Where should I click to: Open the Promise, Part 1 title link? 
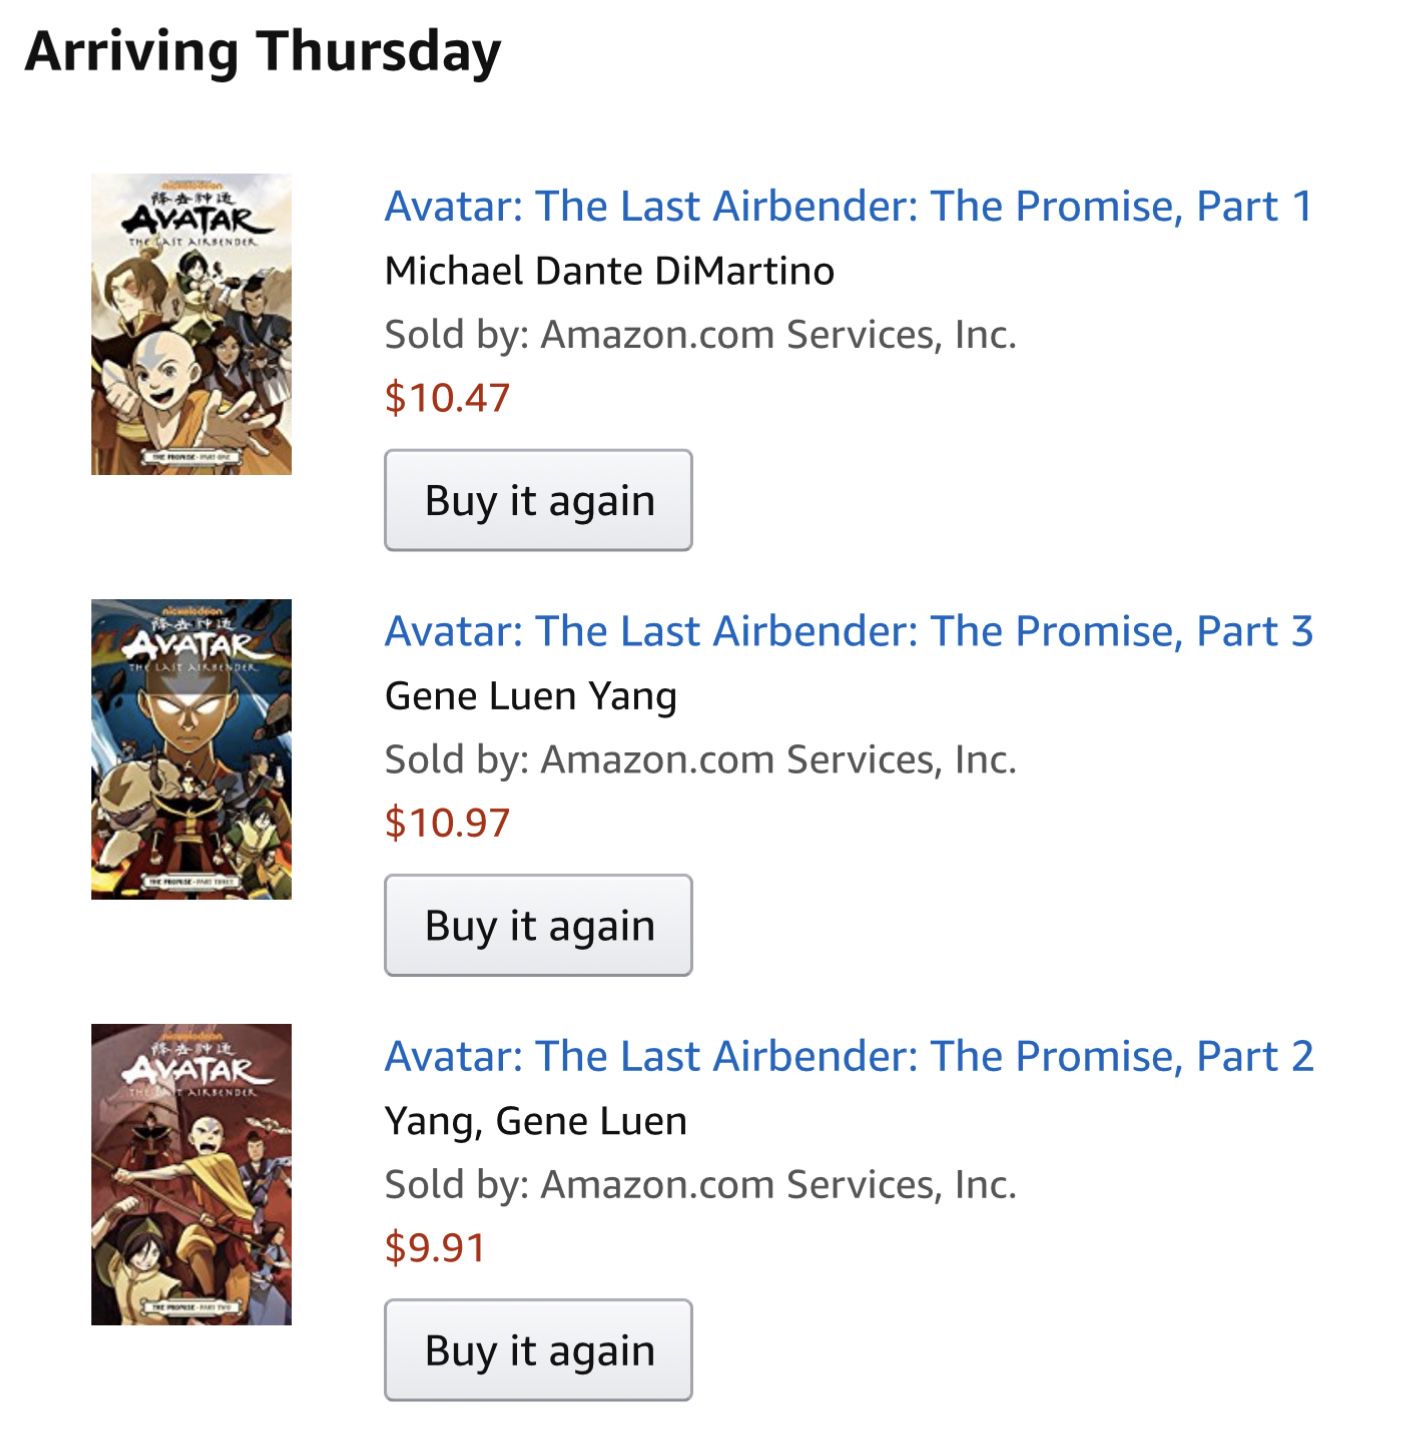848,206
